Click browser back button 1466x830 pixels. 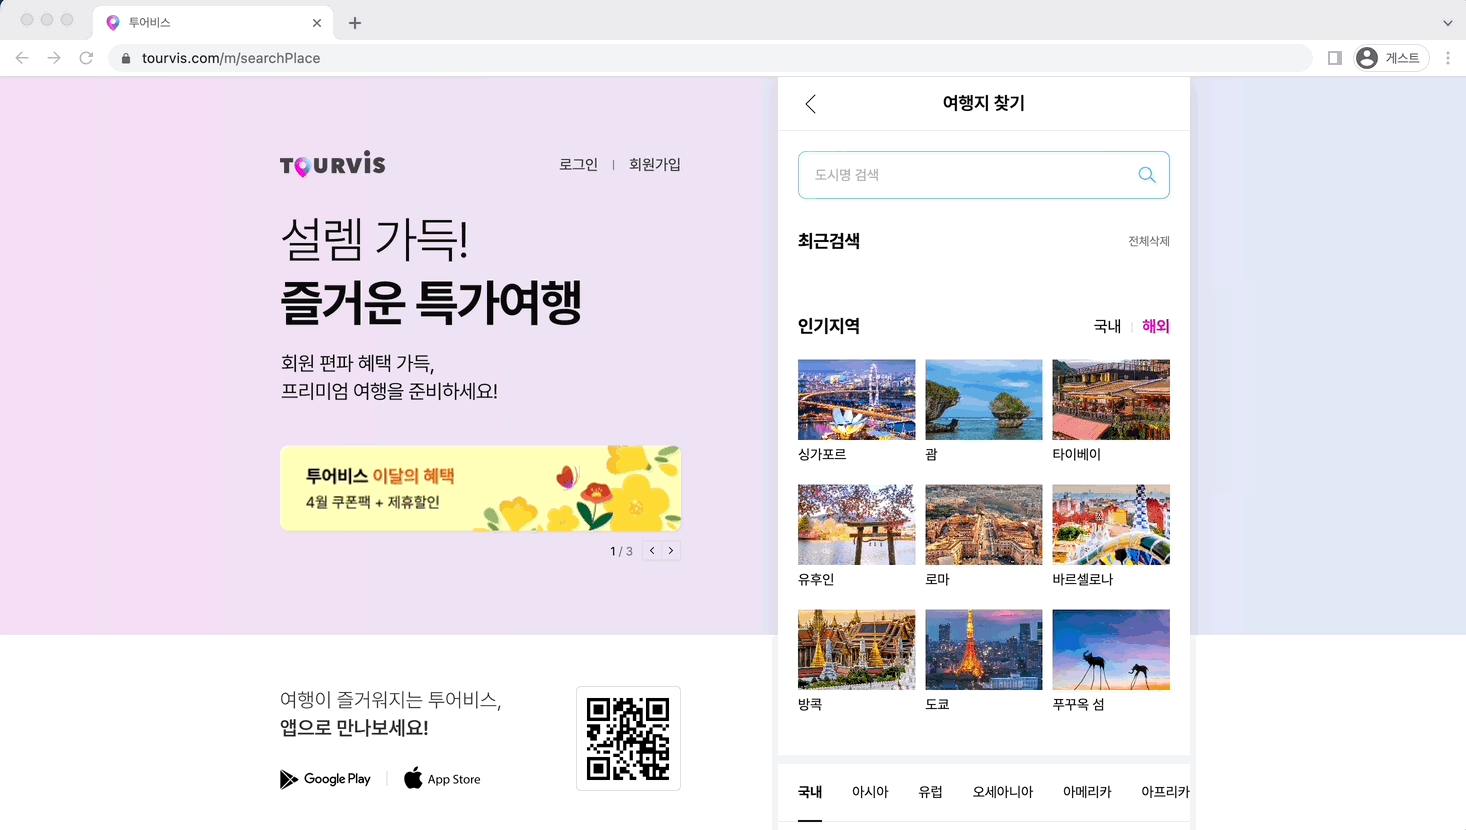coord(22,58)
